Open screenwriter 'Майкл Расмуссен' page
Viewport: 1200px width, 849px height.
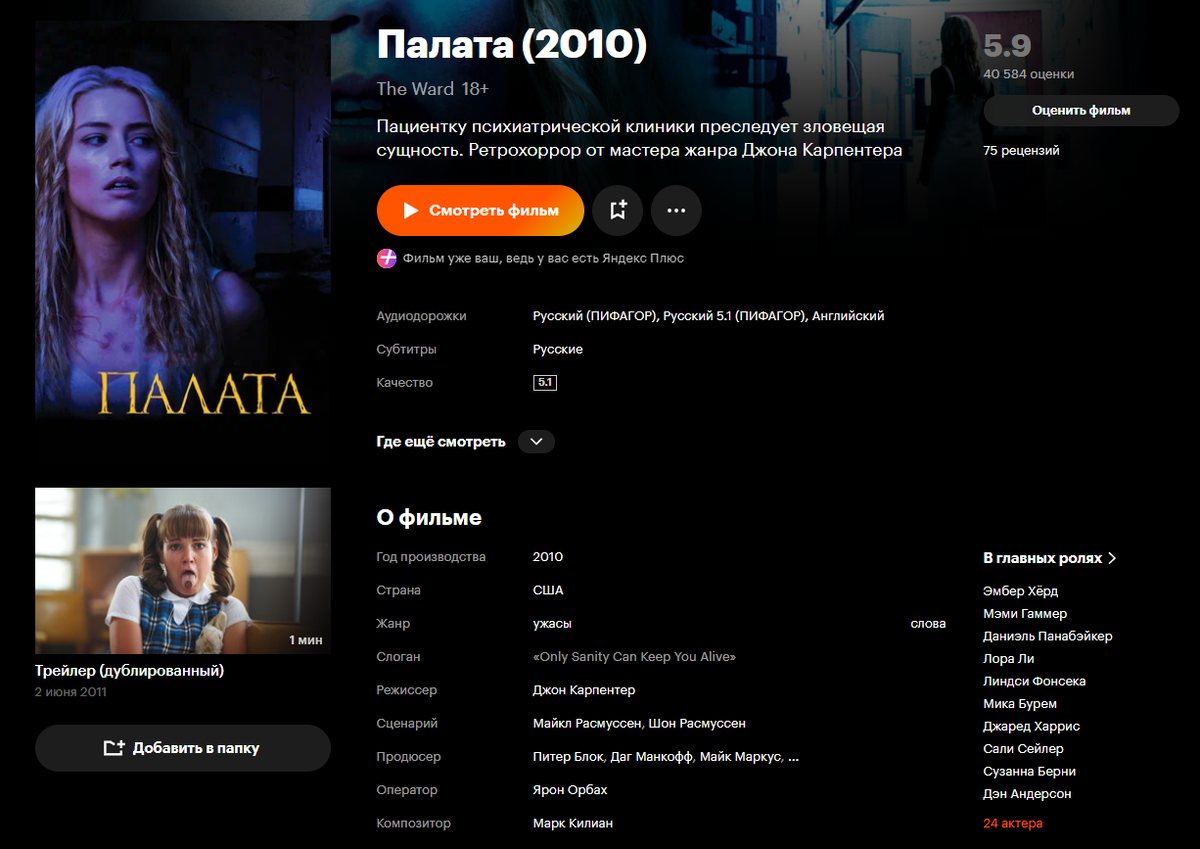pyautogui.click(x=587, y=723)
